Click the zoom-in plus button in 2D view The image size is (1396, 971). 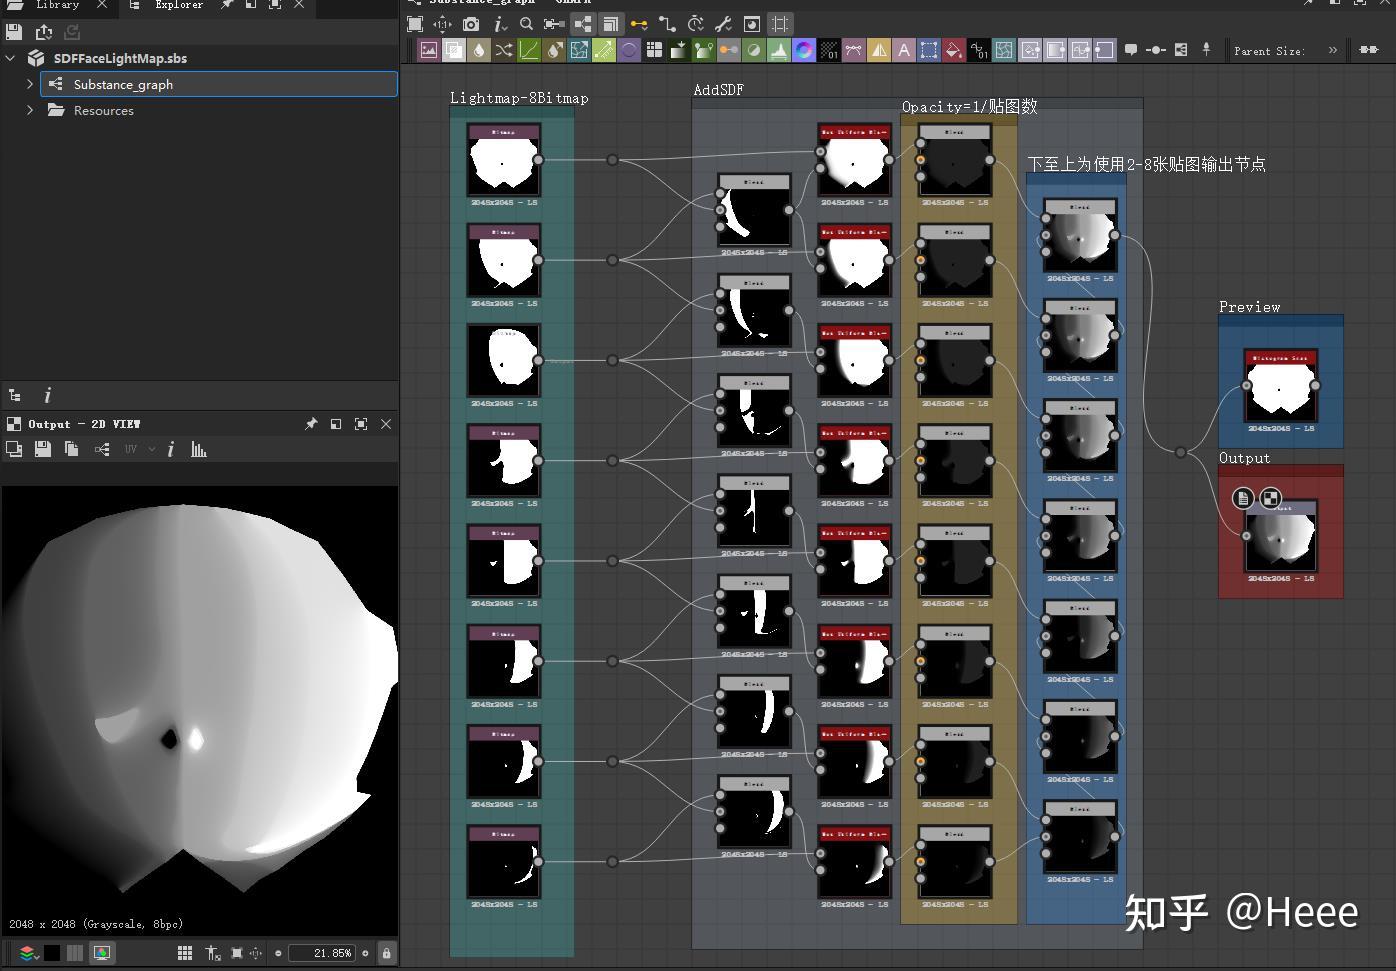click(365, 953)
